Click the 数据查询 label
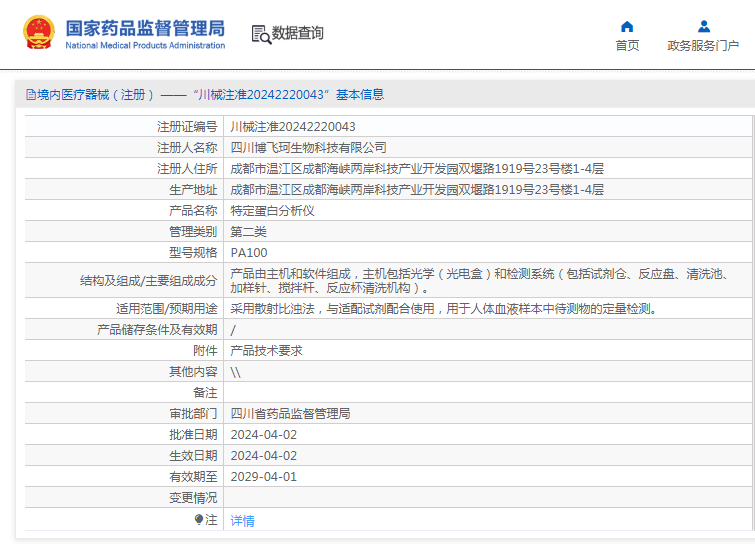Viewport: 755px width, 544px height. click(x=297, y=33)
